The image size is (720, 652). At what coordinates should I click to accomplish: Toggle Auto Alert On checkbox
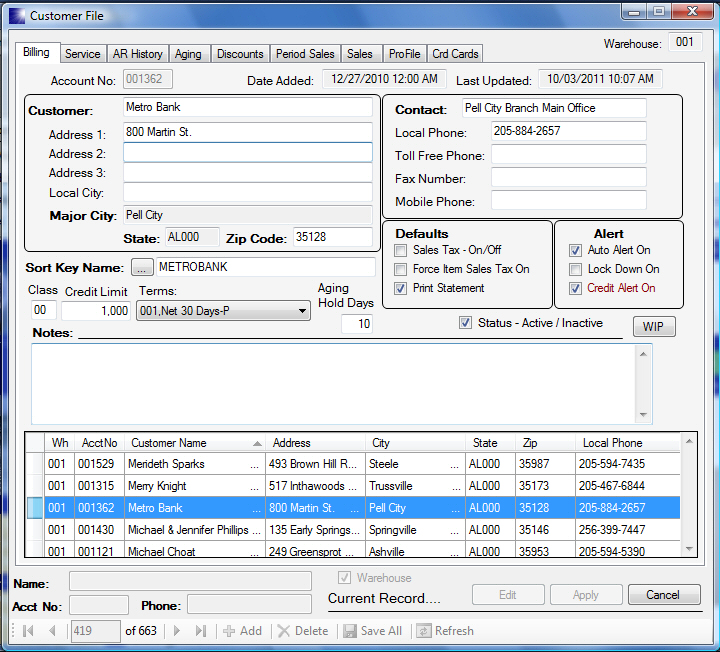(x=575, y=250)
